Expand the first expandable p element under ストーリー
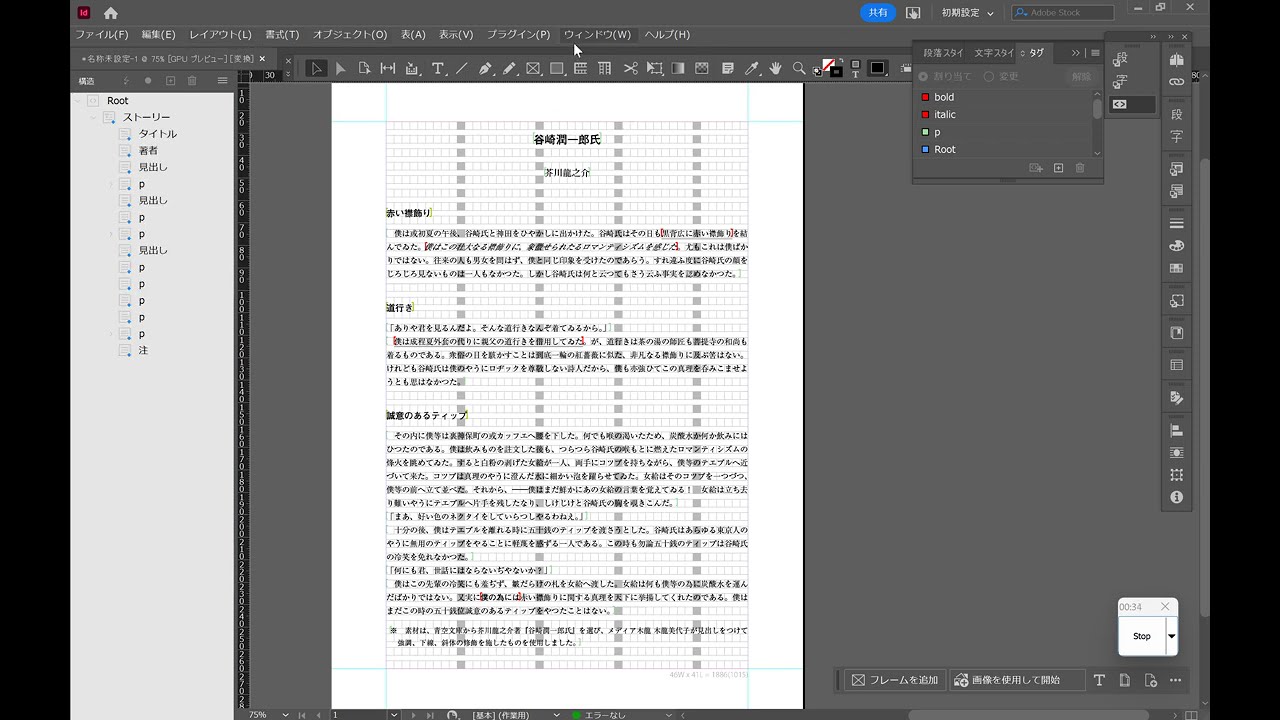The image size is (1280, 720). pyautogui.click(x=111, y=184)
